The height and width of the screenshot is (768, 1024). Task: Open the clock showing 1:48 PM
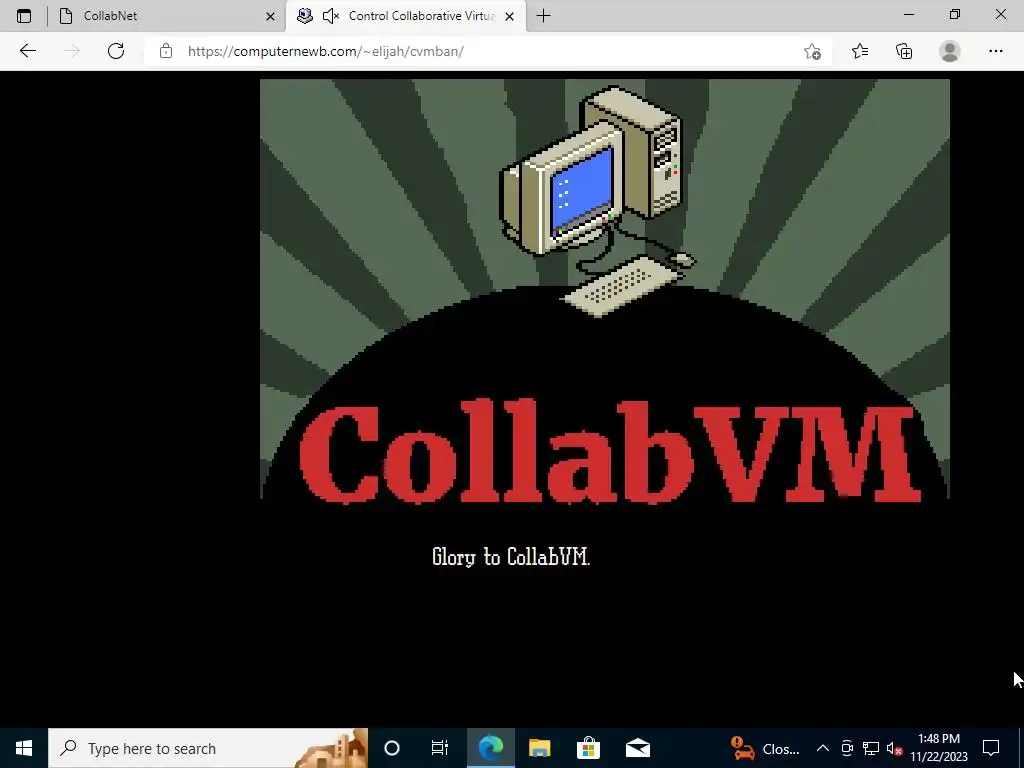point(938,748)
